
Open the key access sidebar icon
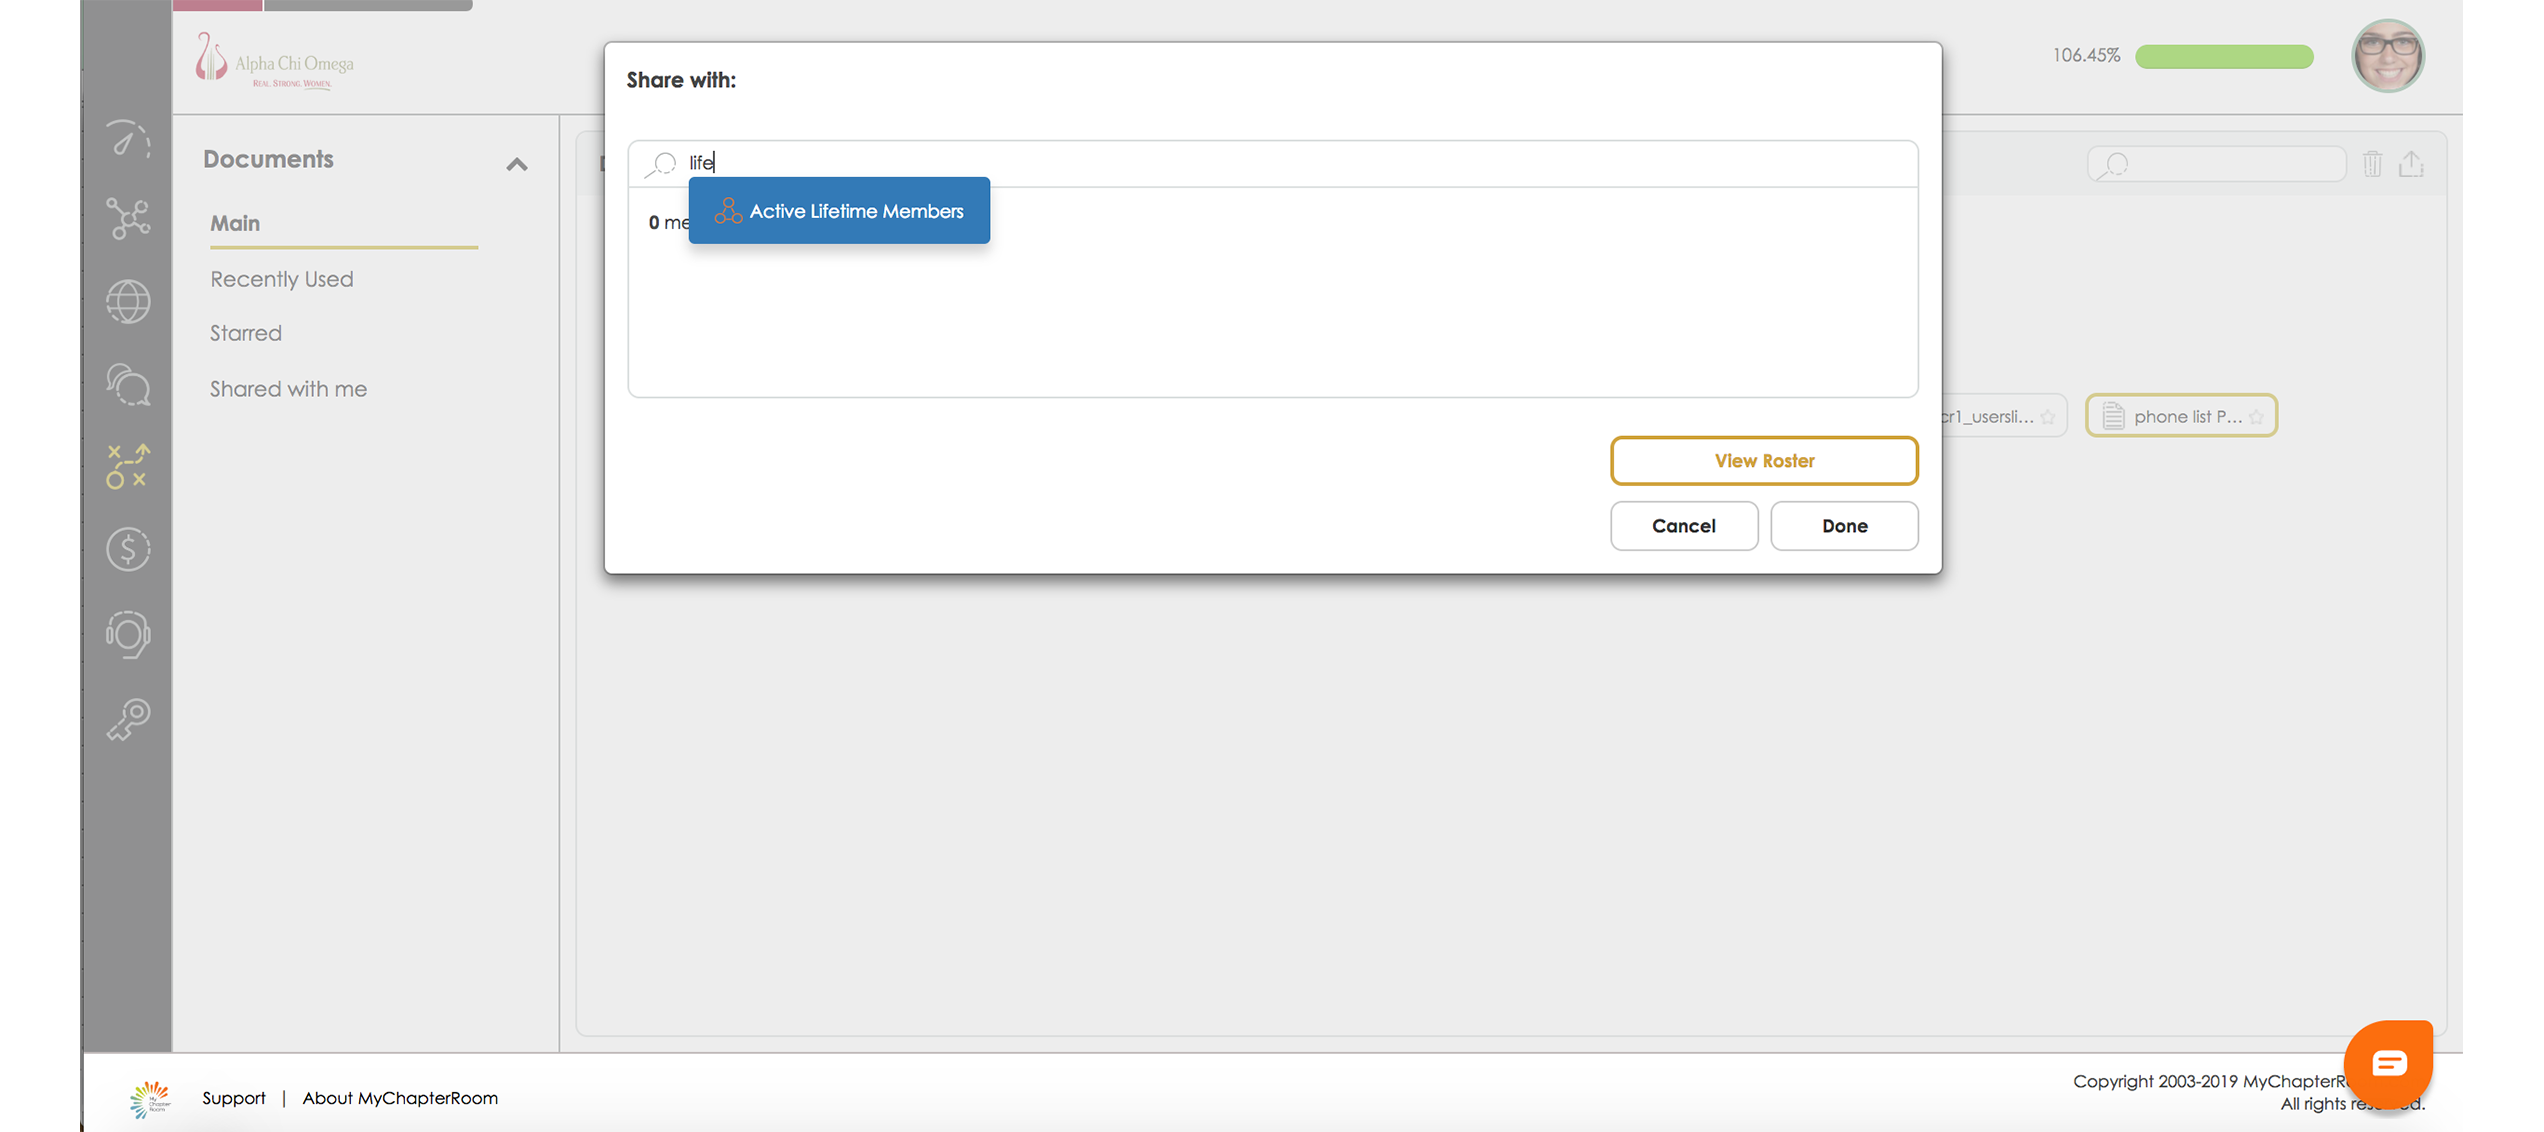pyautogui.click(x=128, y=718)
